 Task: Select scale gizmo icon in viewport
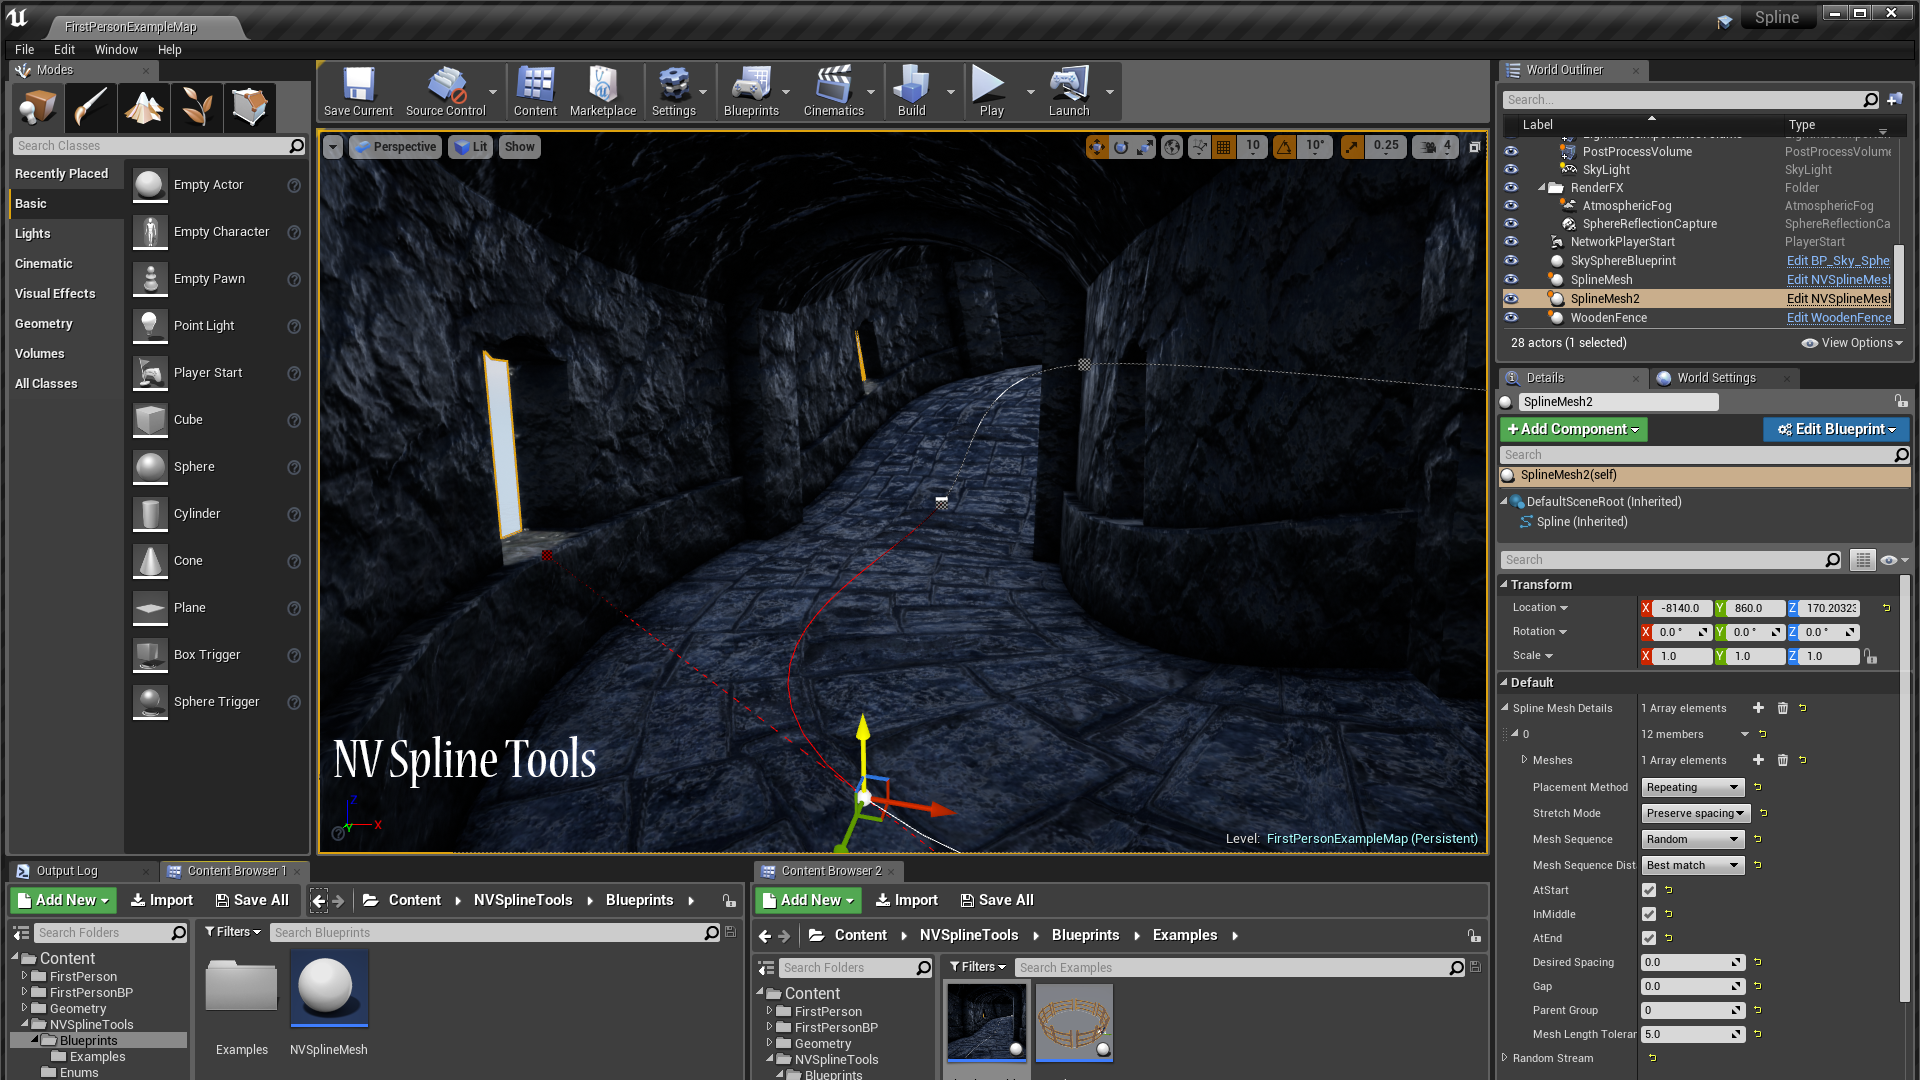[1145, 147]
